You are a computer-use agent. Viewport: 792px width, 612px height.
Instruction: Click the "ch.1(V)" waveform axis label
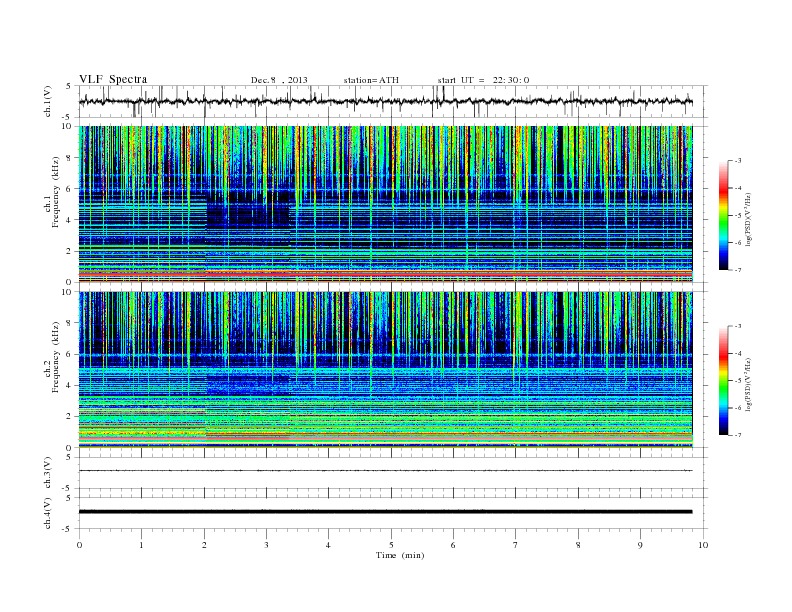[x=48, y=101]
